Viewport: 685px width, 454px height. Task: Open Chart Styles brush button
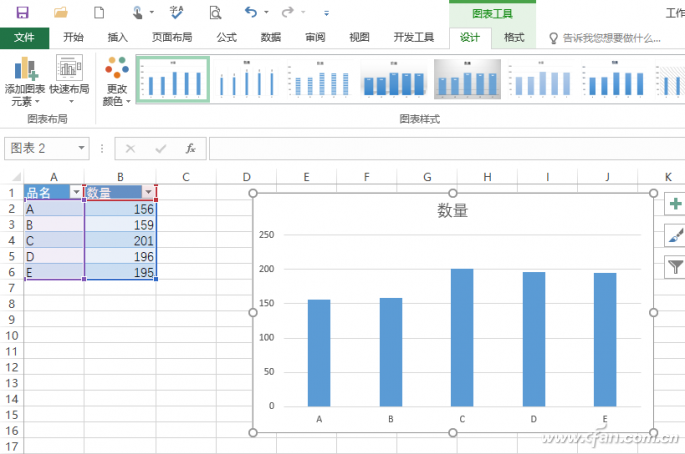[675, 236]
